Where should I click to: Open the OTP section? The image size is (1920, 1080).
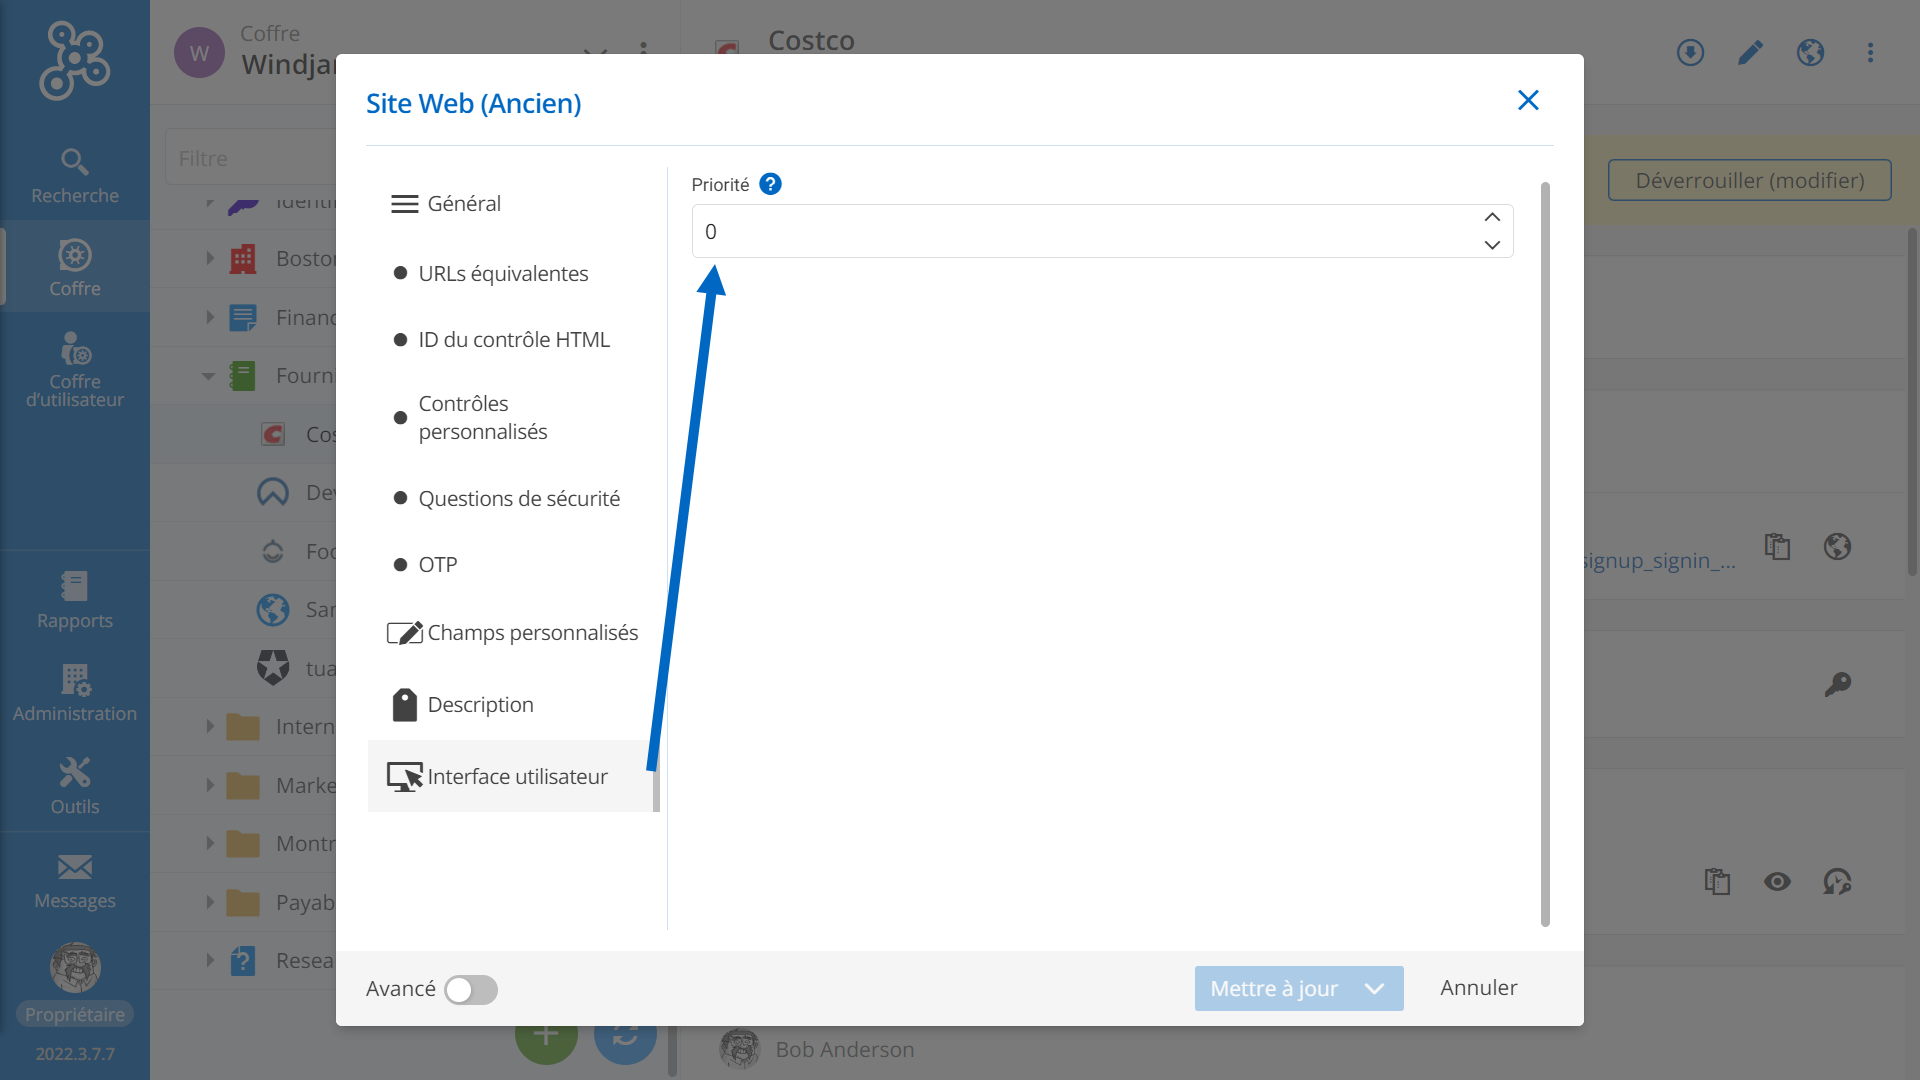point(438,565)
